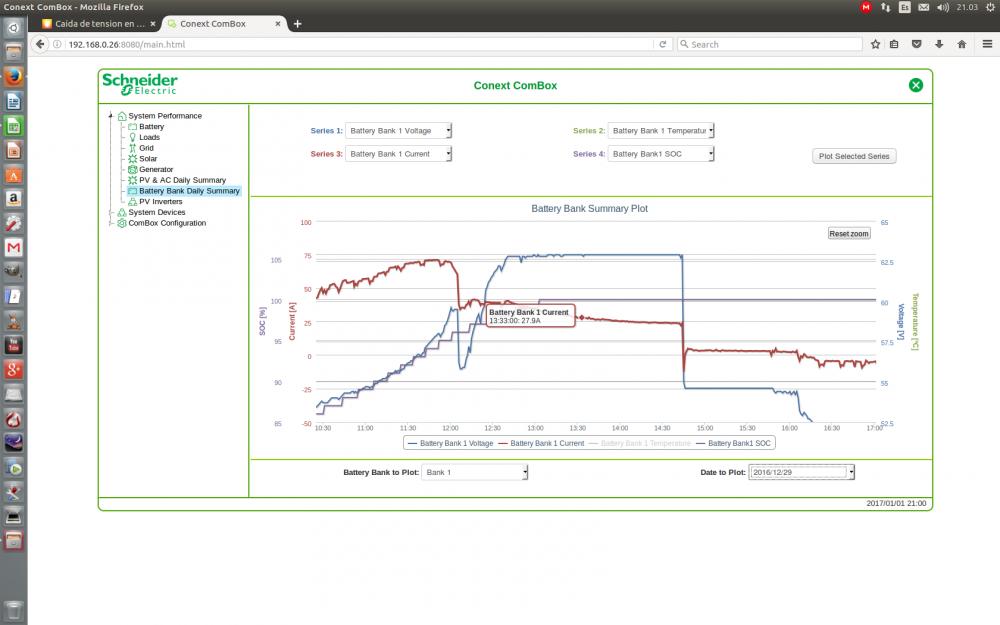Viewport: 1000px width, 625px height.
Task: Click the Battery icon in the tree
Action: click(x=133, y=127)
